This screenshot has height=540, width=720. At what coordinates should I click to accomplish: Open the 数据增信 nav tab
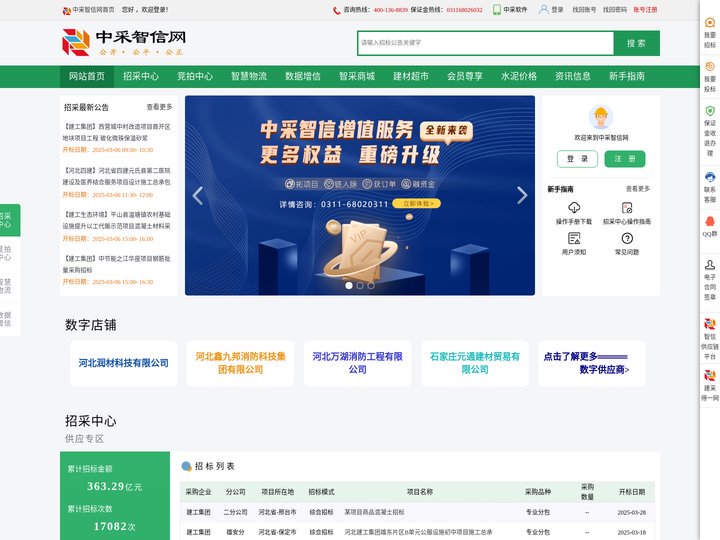point(303,76)
